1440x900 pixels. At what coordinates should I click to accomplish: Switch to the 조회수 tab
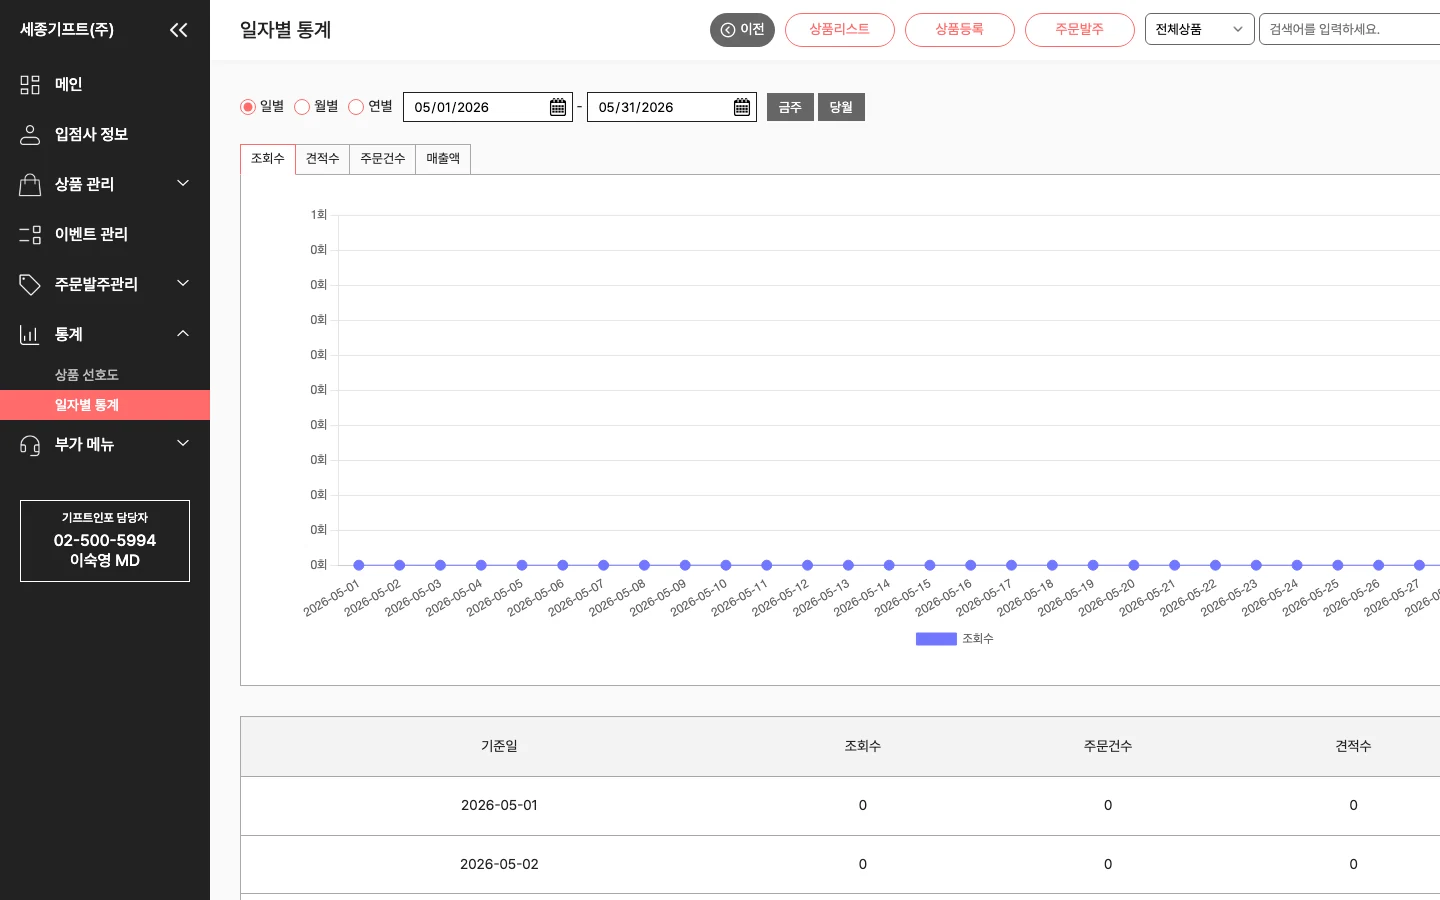click(x=268, y=159)
